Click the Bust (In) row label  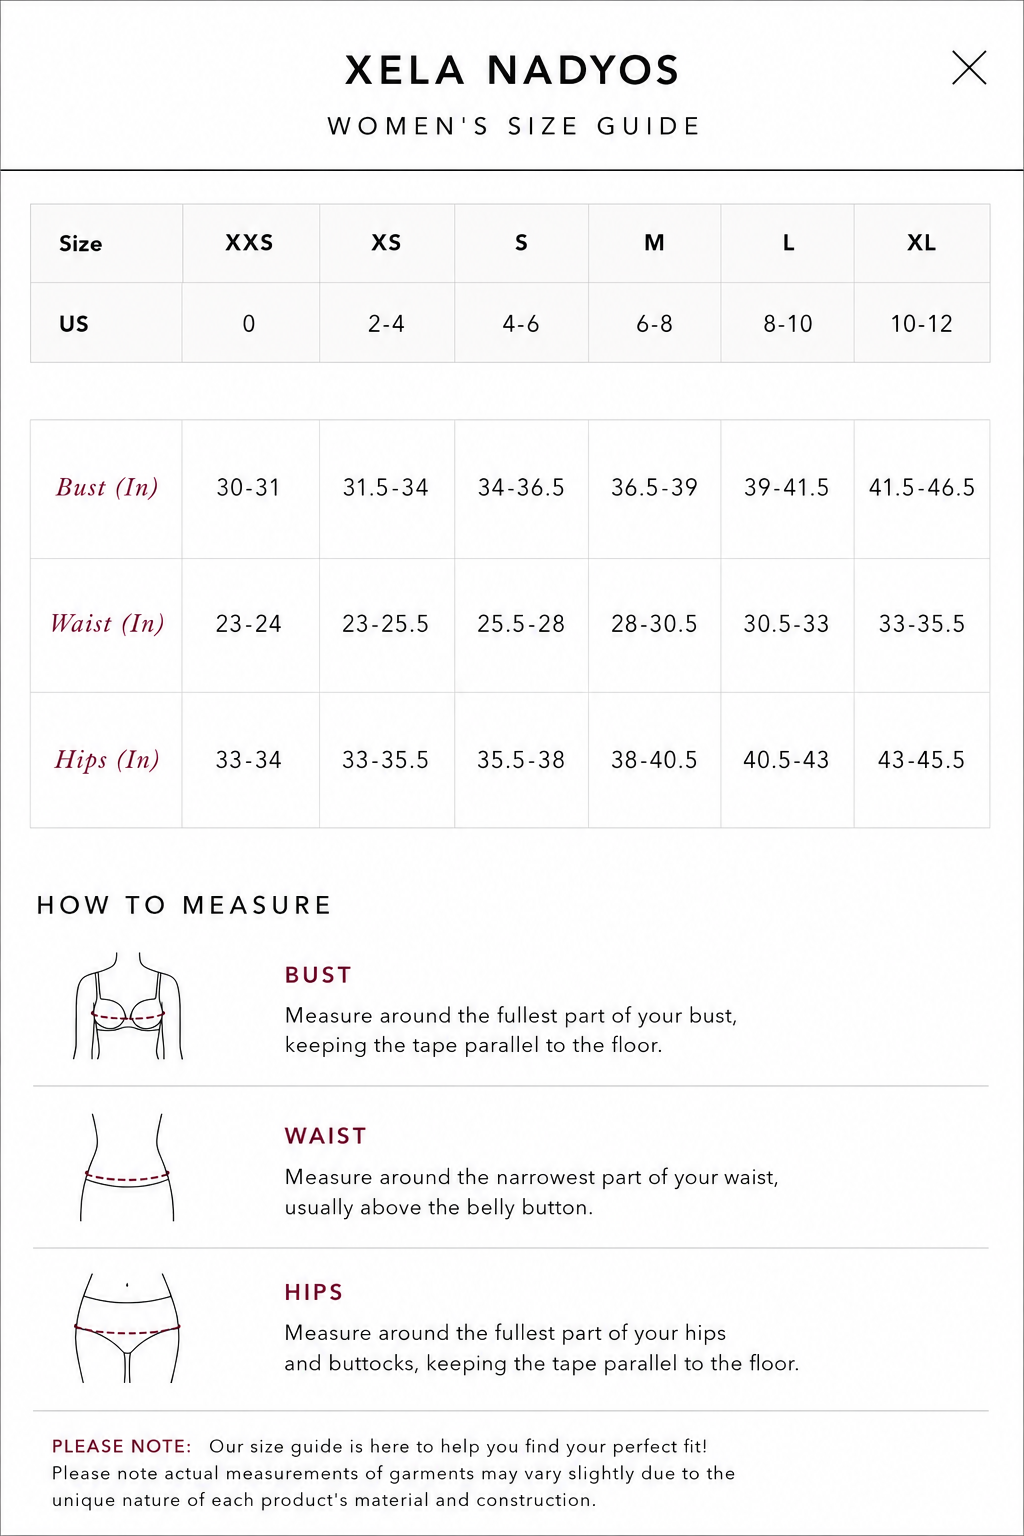click(107, 488)
